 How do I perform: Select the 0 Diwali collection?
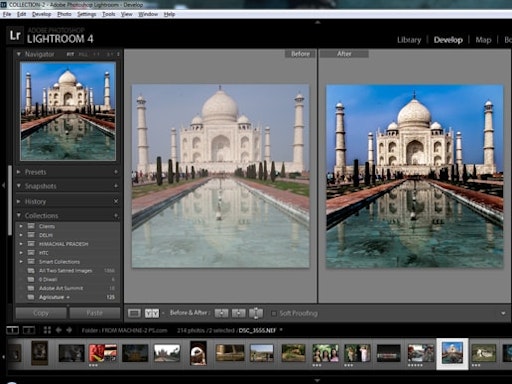click(x=68, y=279)
